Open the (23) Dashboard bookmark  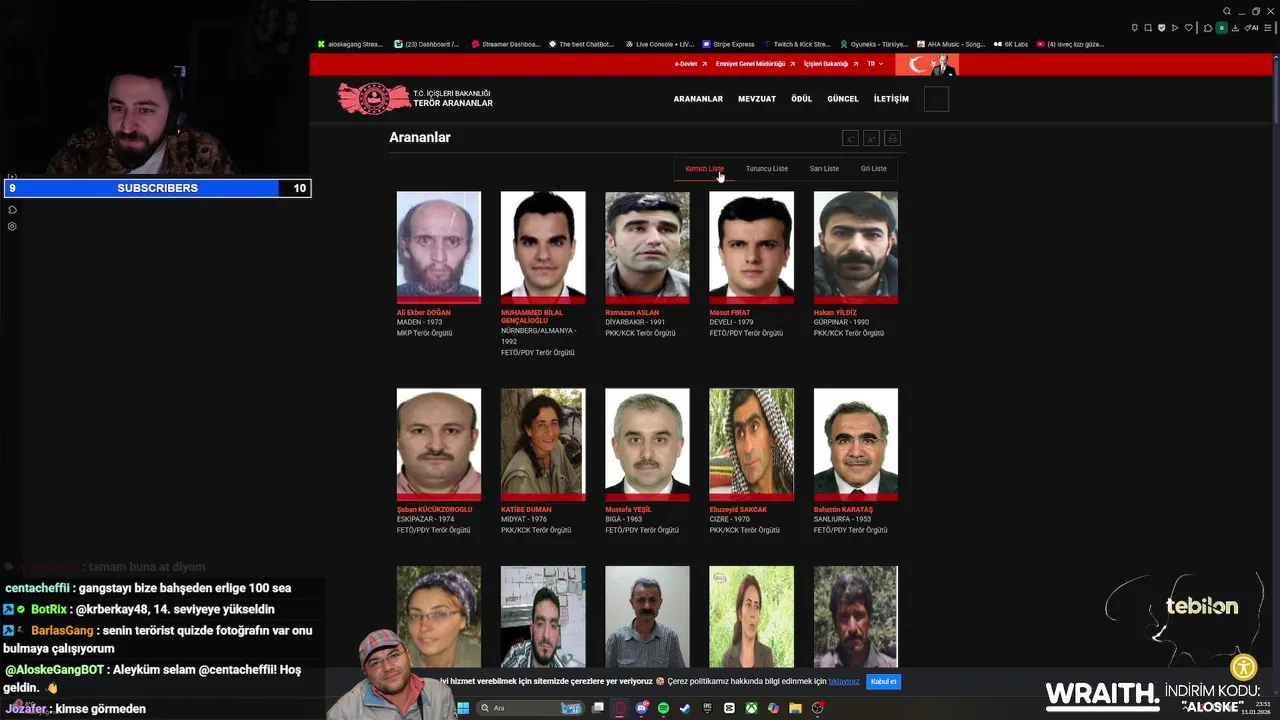[x=427, y=44]
